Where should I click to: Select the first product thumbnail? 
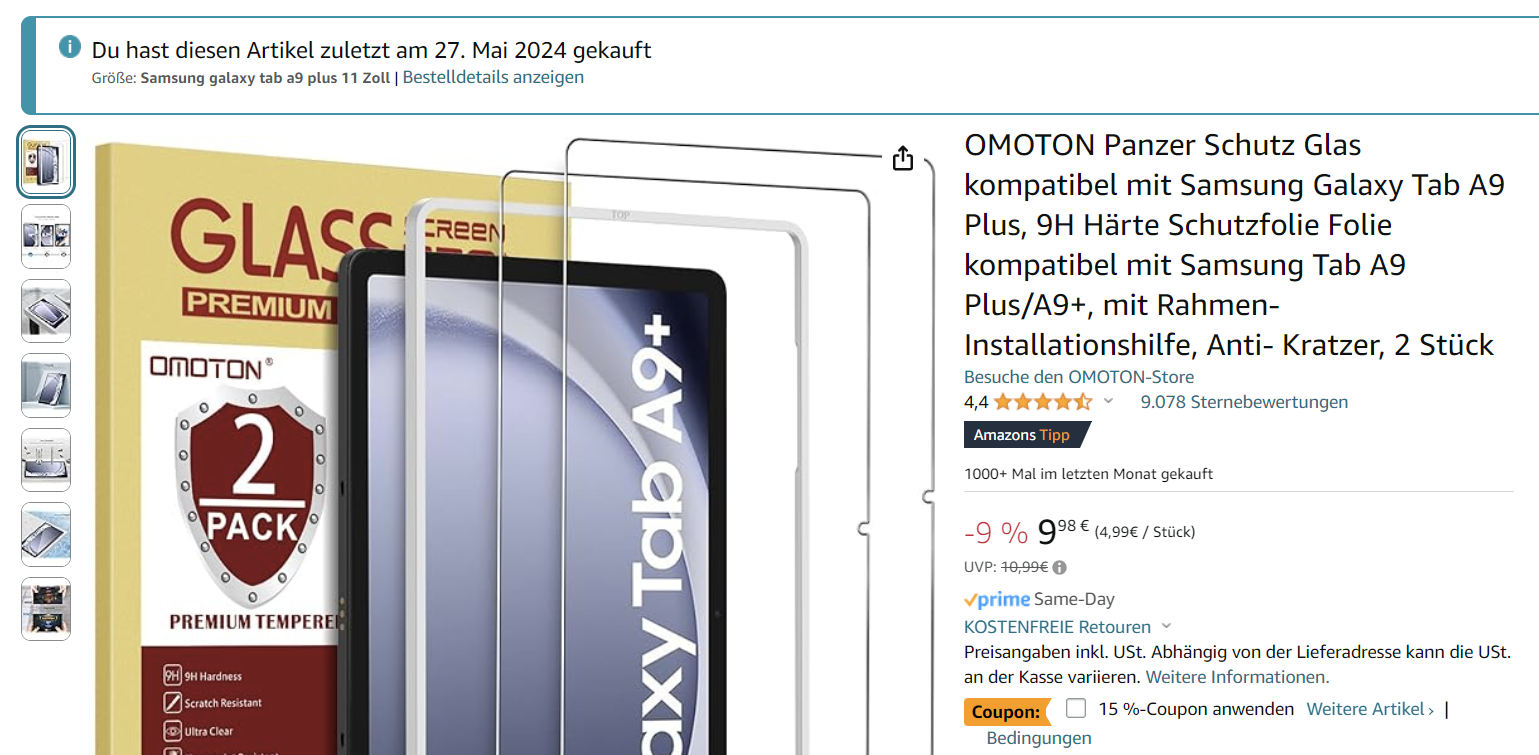(46, 162)
